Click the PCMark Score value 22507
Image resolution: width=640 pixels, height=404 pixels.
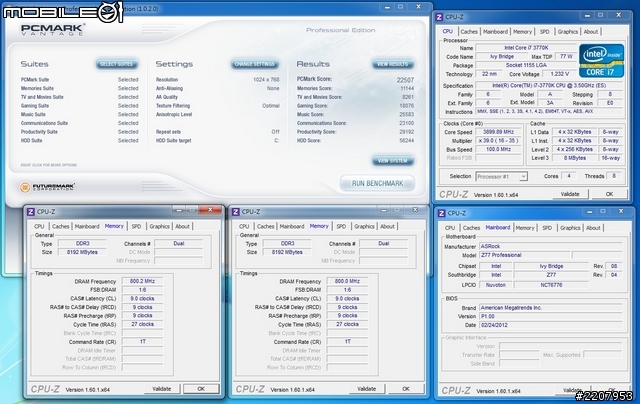pos(405,80)
